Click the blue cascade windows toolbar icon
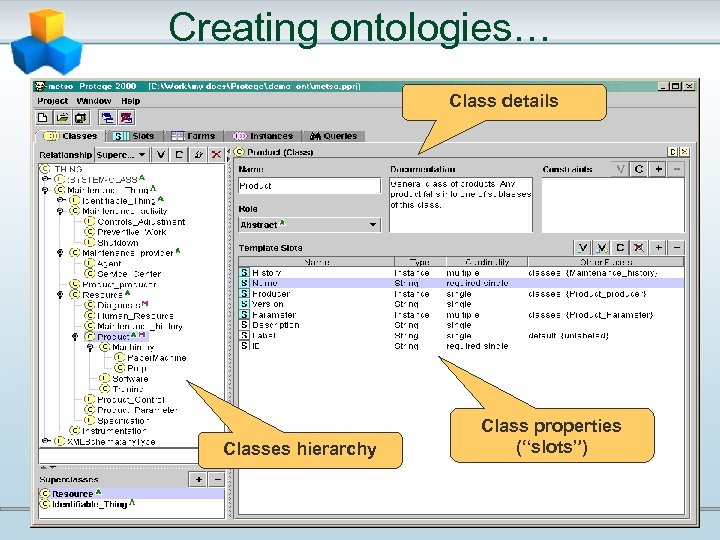 tap(107, 118)
